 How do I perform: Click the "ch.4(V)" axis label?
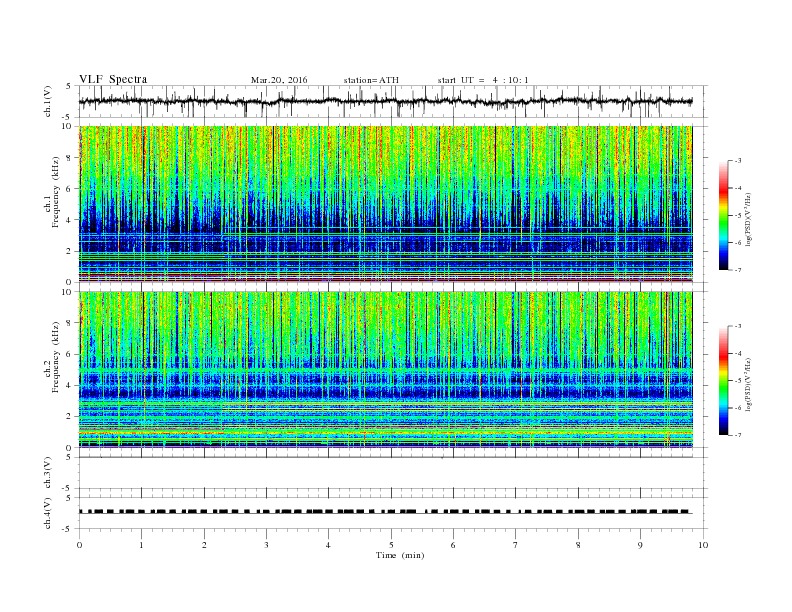pos(48,513)
